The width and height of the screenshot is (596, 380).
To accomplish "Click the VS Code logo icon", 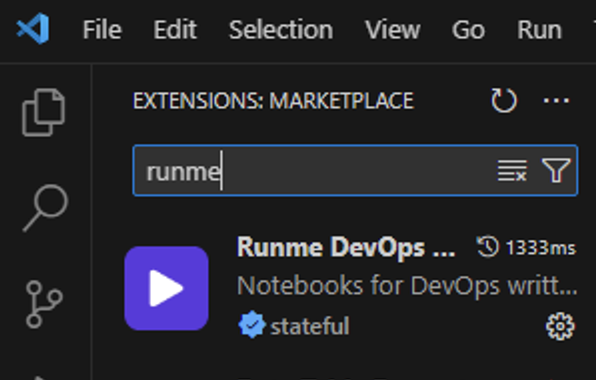I will coord(33,29).
